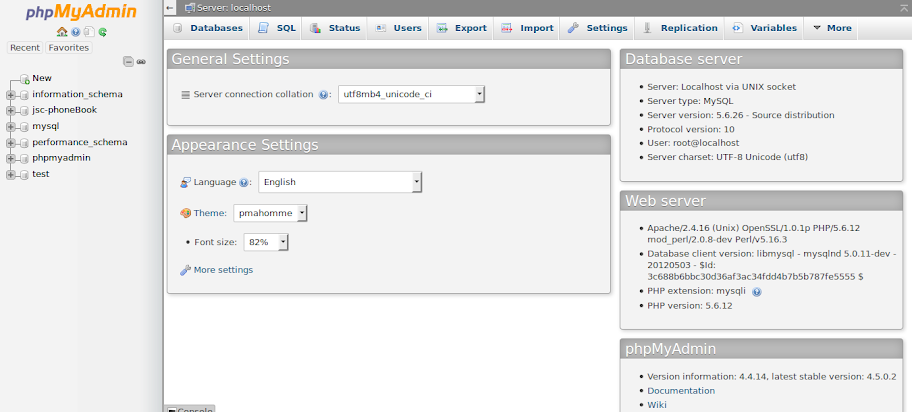This screenshot has height=412, width=912.
Task: Click the performance_schema database icon
Action: (x=24, y=143)
